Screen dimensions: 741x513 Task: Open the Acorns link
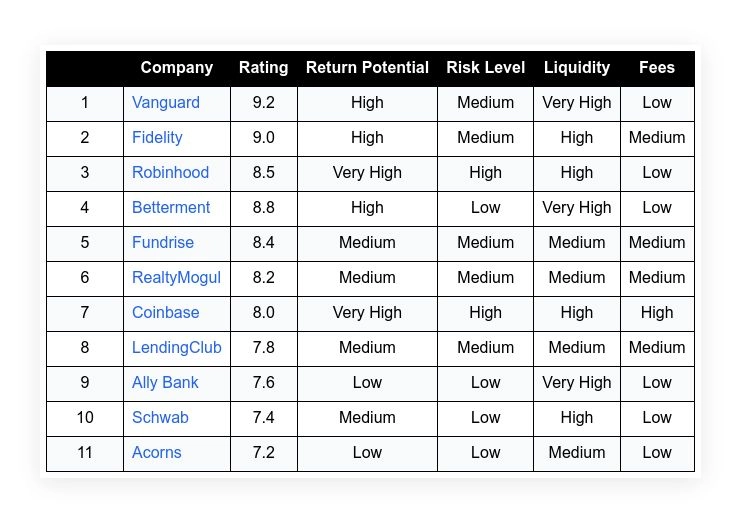pos(157,453)
